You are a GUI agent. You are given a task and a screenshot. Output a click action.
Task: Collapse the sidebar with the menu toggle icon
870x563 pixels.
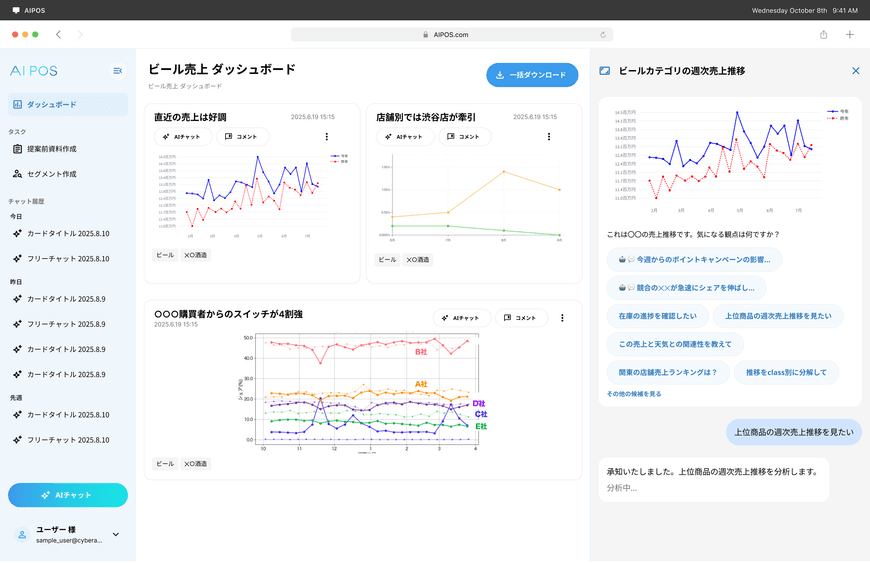[118, 71]
